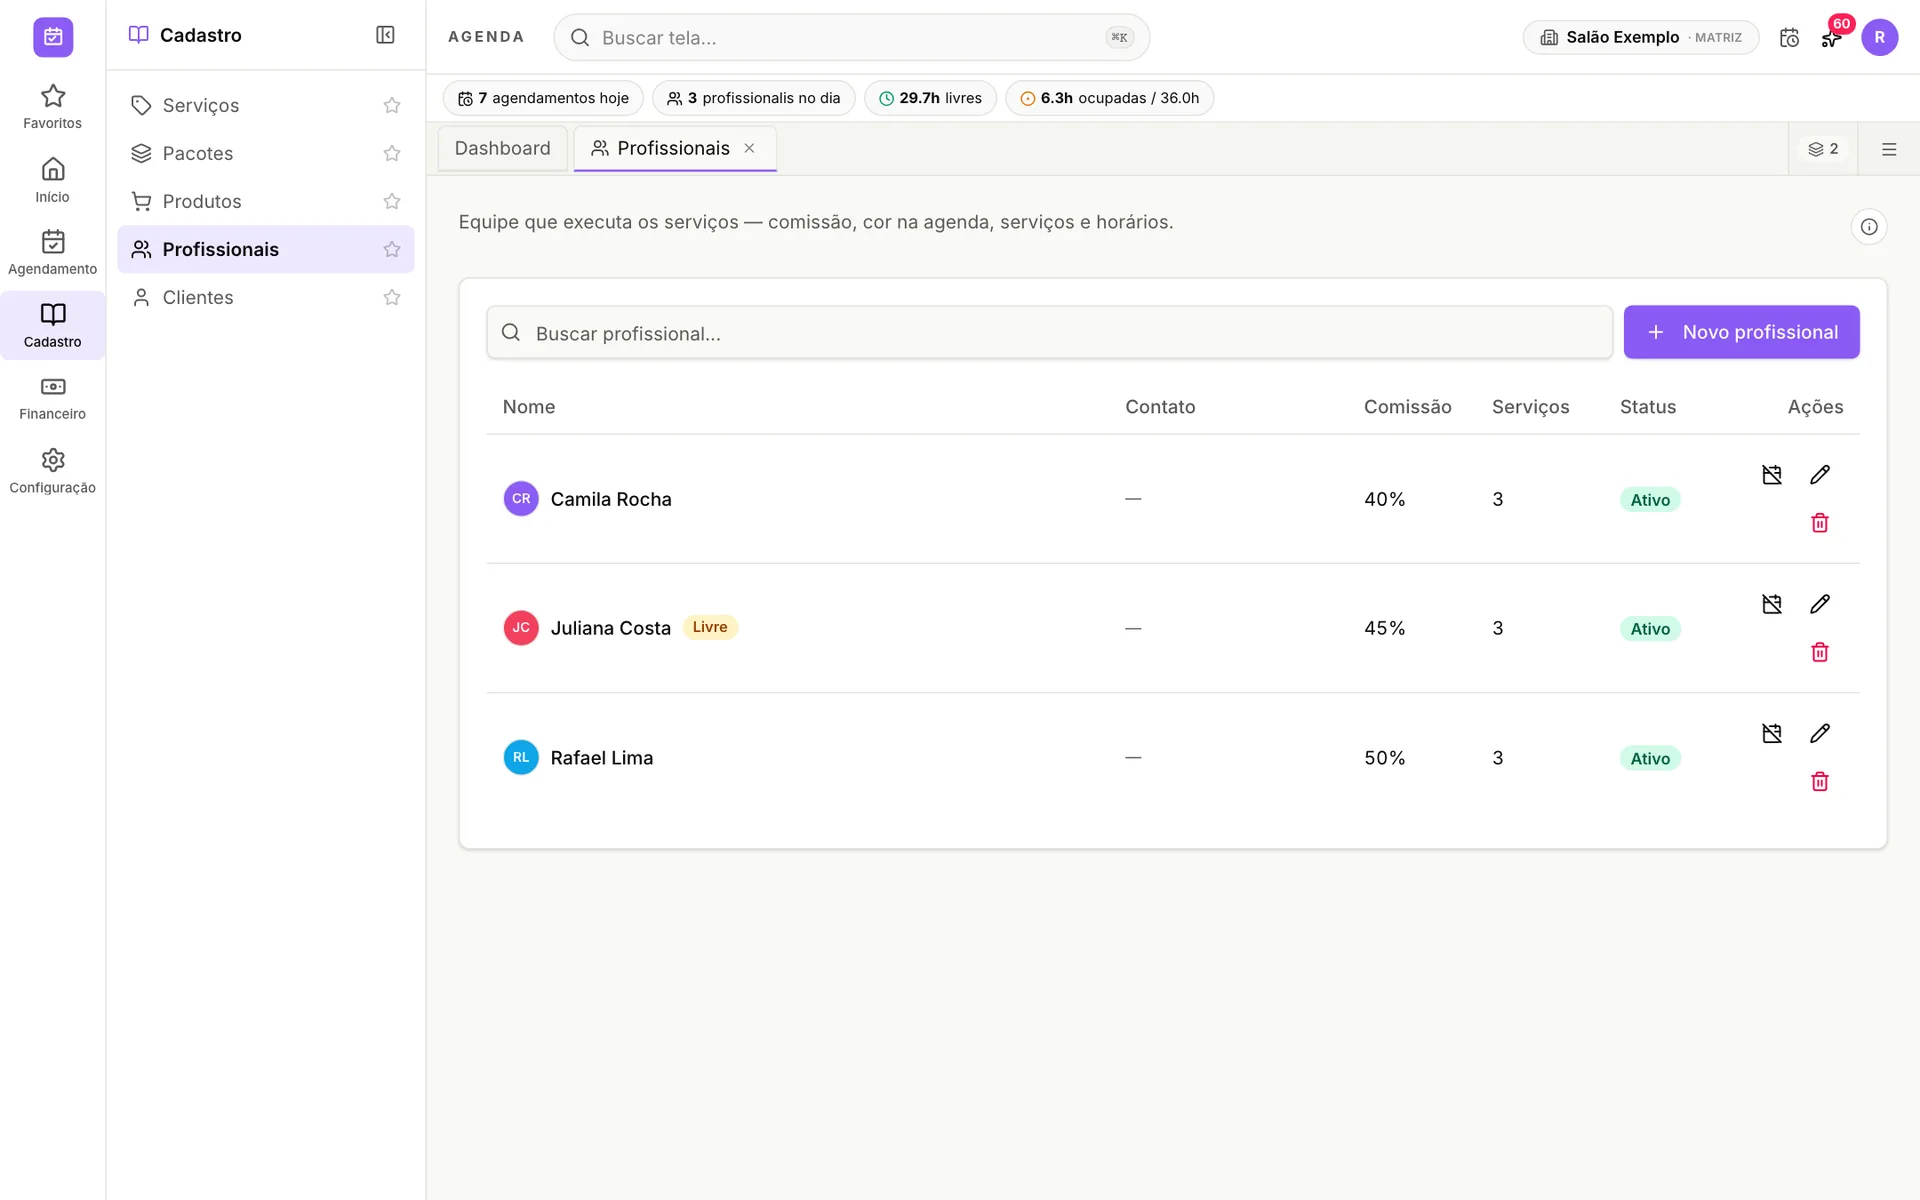Delete Camila Rocha with trash icon
The image size is (1920, 1200).
point(1819,523)
